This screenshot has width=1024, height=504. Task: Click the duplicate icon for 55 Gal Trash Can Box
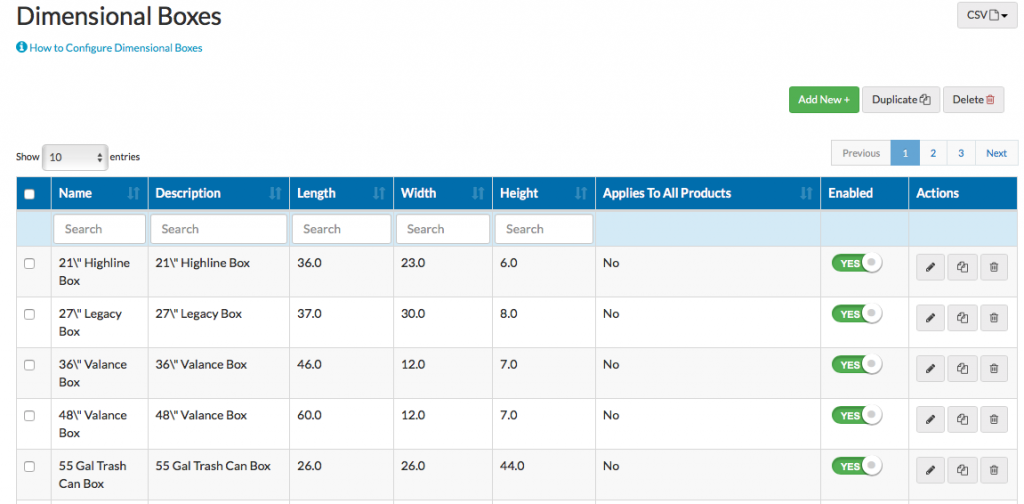pyautogui.click(x=962, y=470)
